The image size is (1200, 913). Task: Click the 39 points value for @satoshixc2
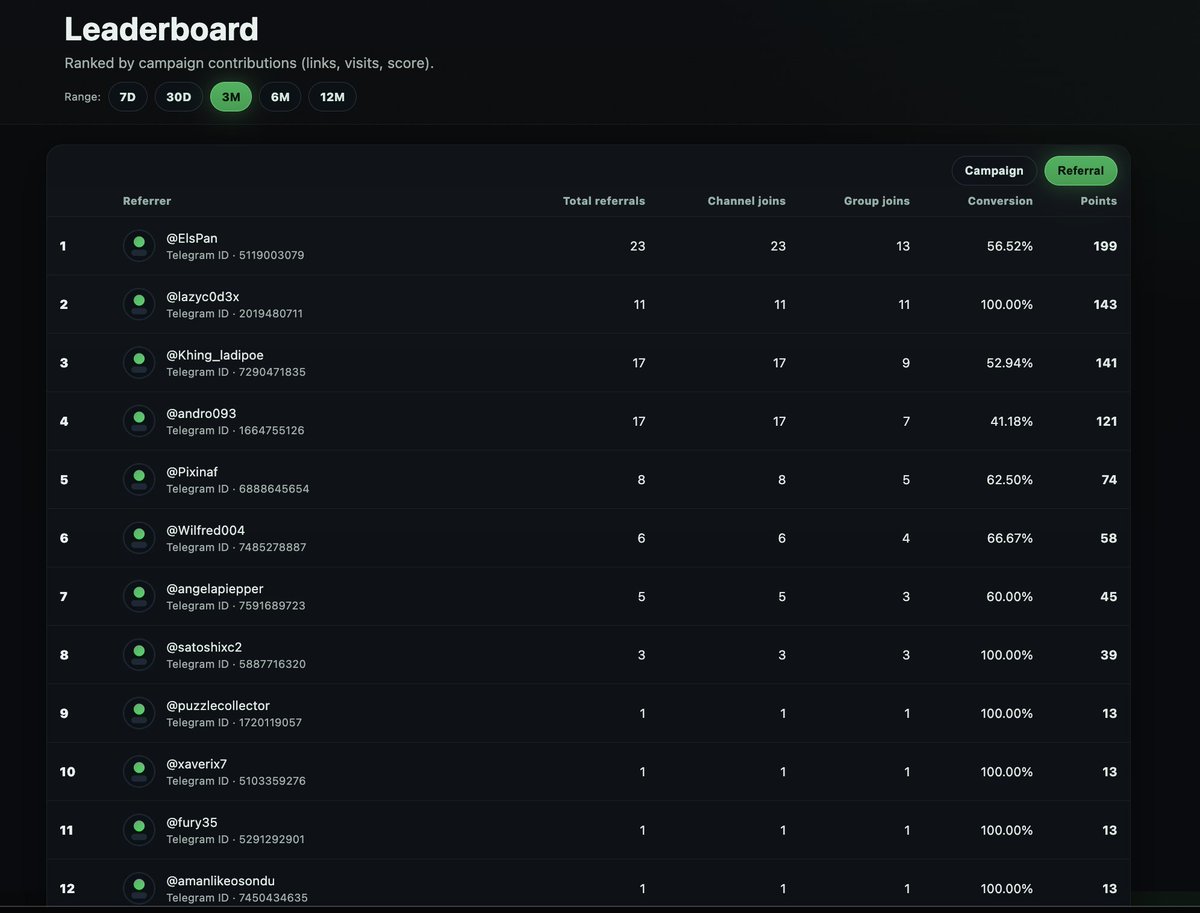[1109, 655]
